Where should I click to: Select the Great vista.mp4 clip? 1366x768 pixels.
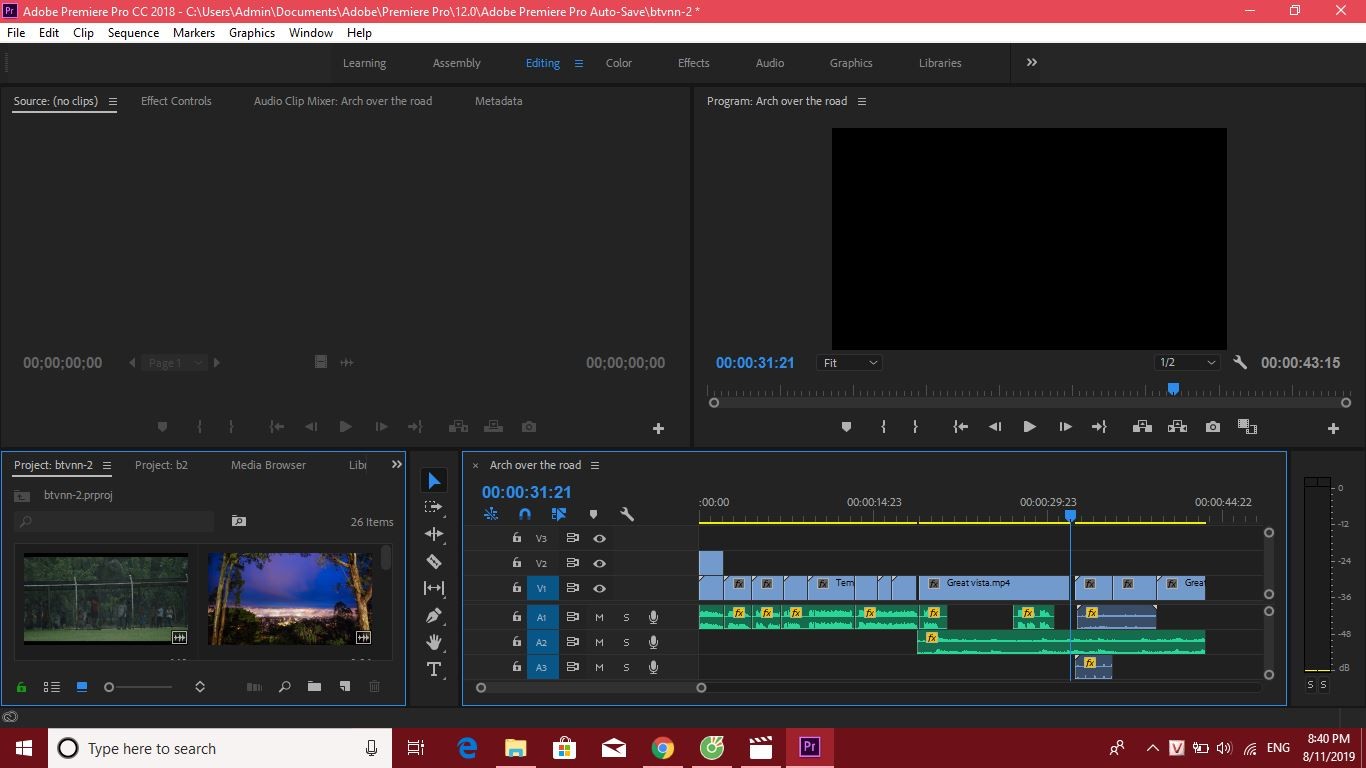pyautogui.click(x=994, y=588)
